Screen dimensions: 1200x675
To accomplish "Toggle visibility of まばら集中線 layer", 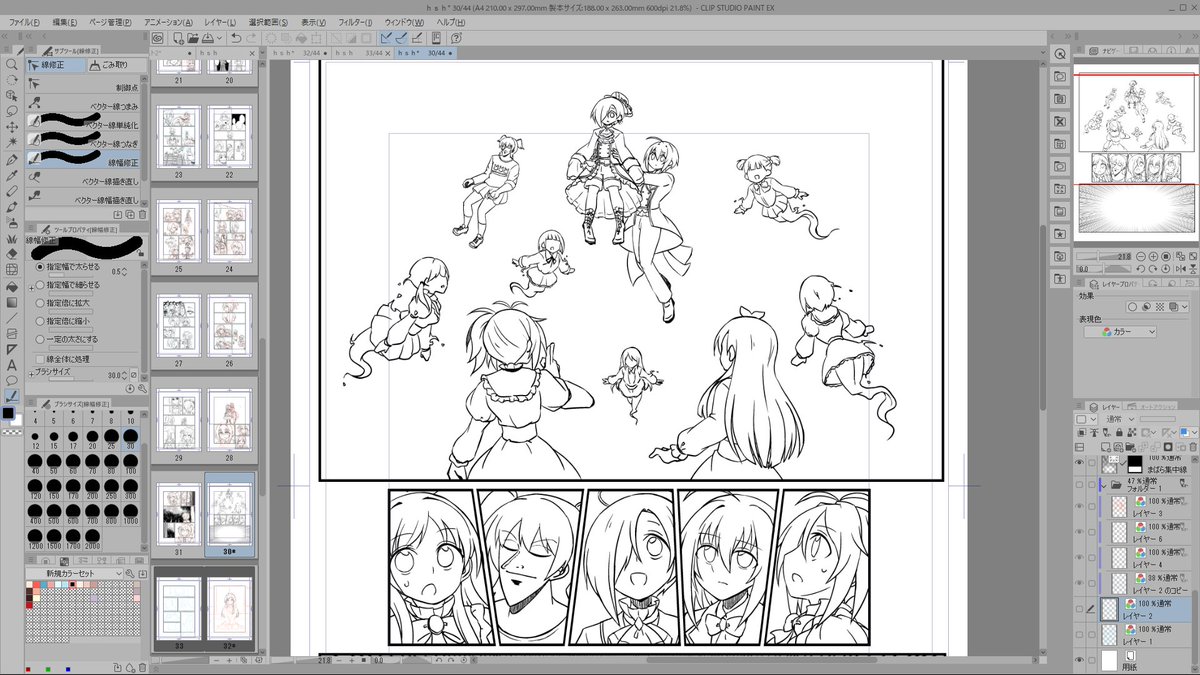I will point(1079,463).
